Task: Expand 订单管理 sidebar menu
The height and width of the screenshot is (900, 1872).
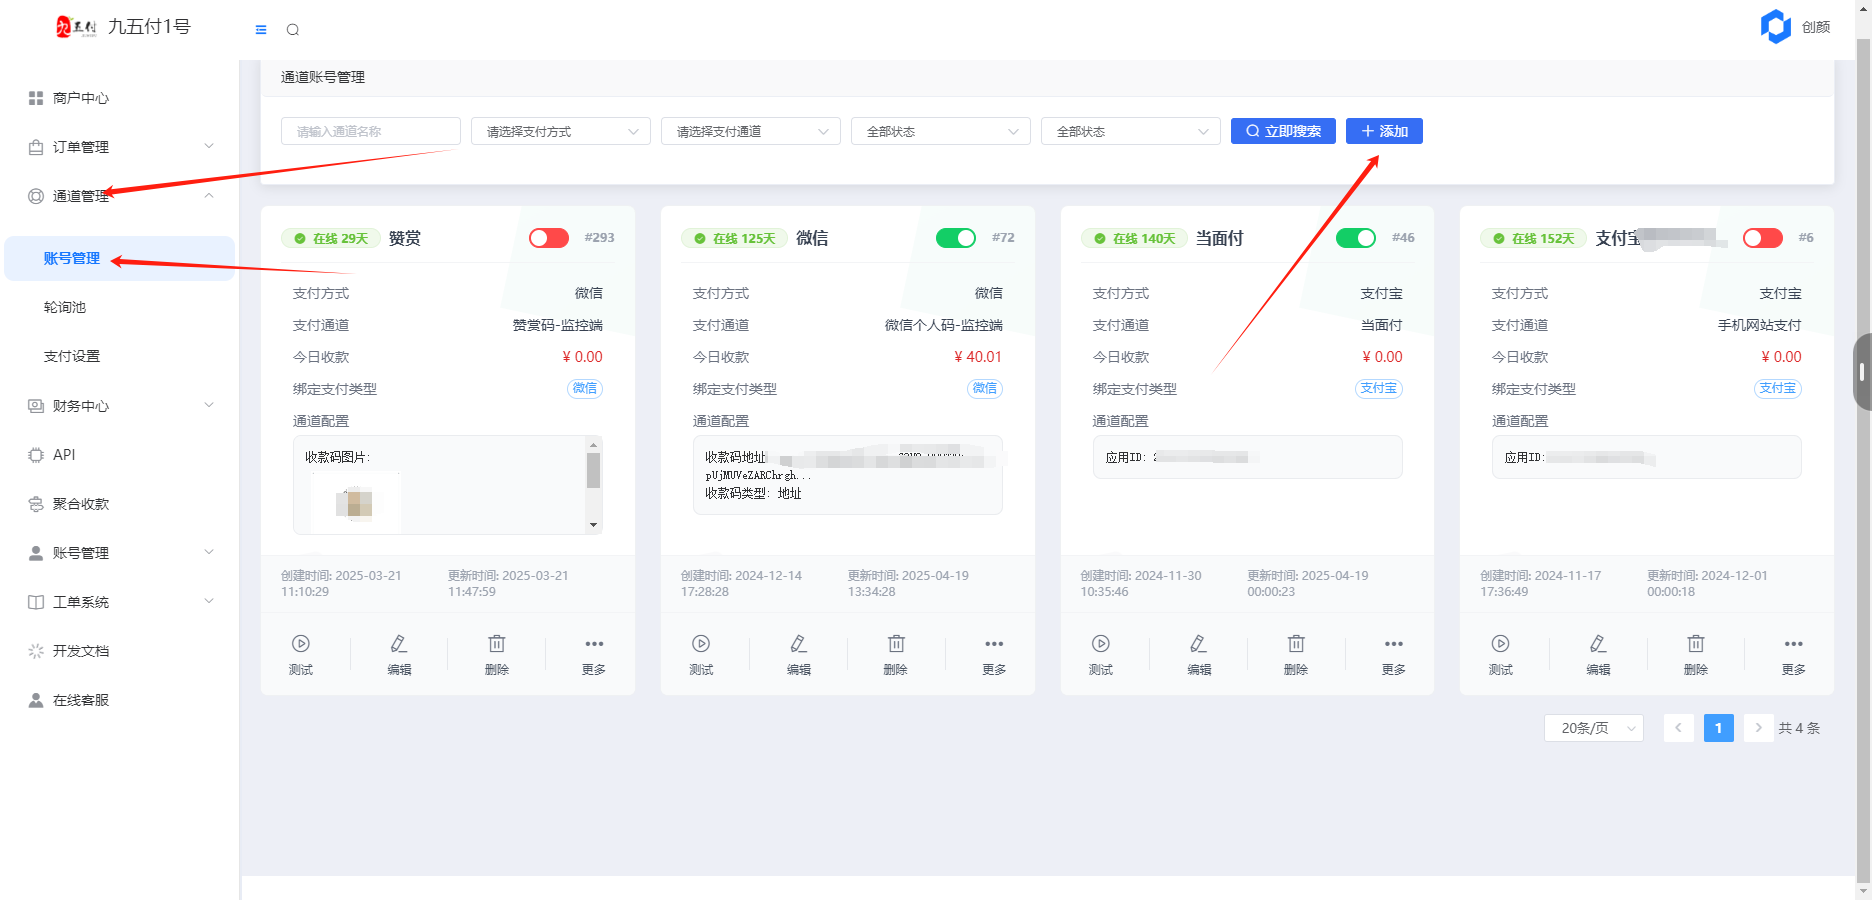Action: [120, 147]
